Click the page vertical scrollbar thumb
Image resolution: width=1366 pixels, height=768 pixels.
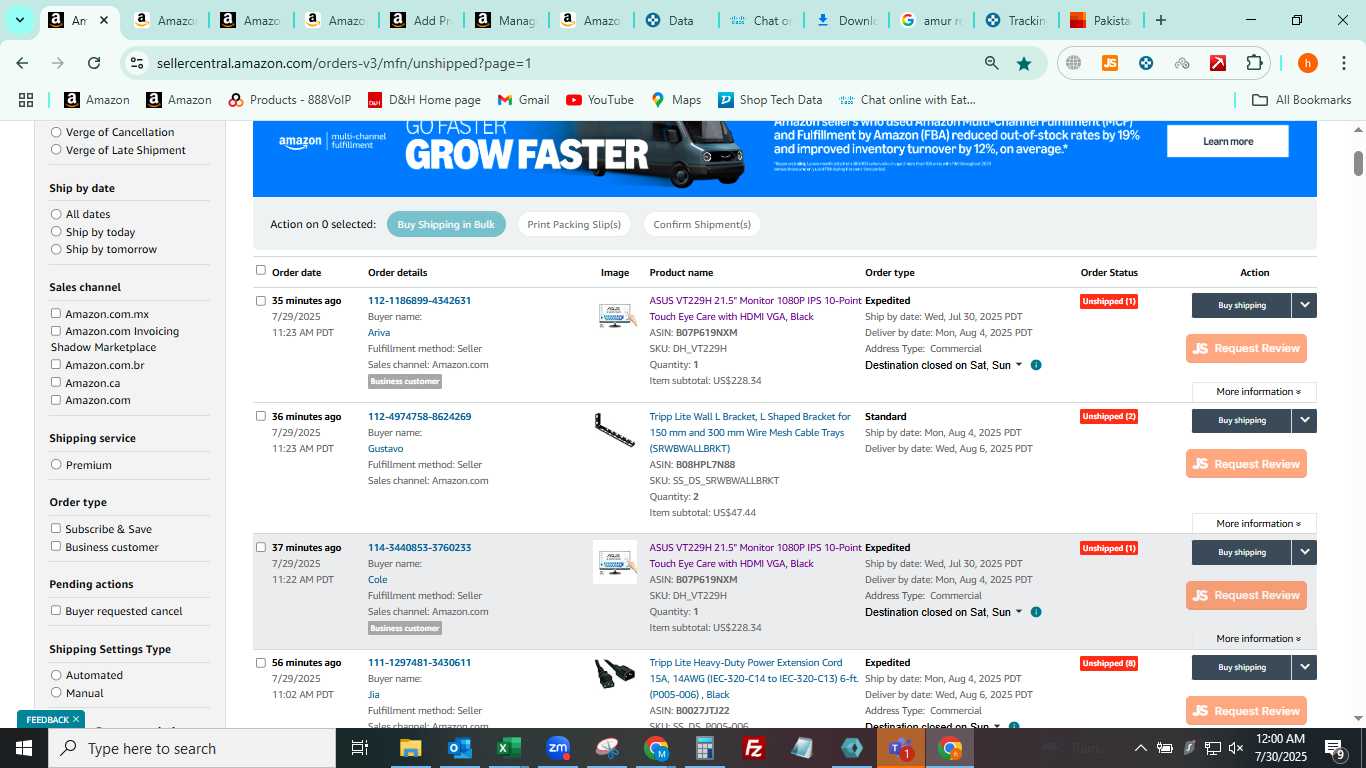(1359, 162)
